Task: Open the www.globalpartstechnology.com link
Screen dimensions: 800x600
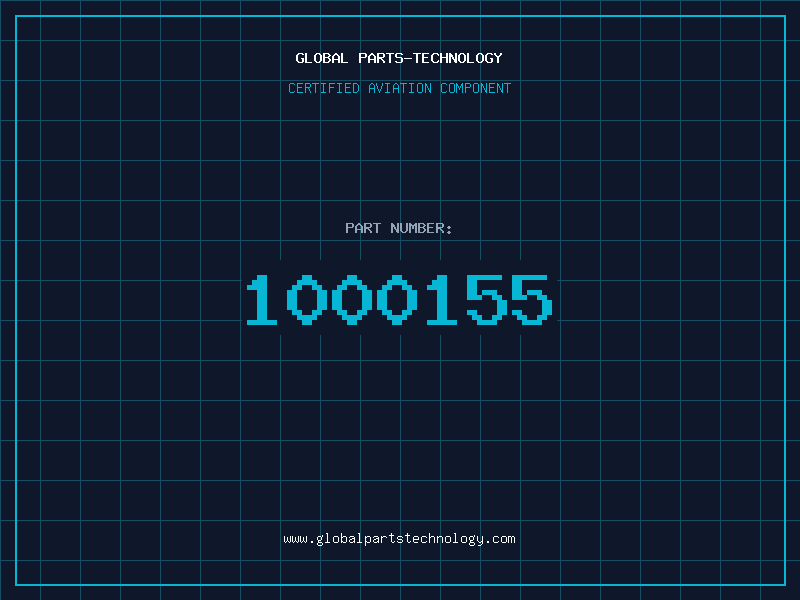Action: [399, 539]
